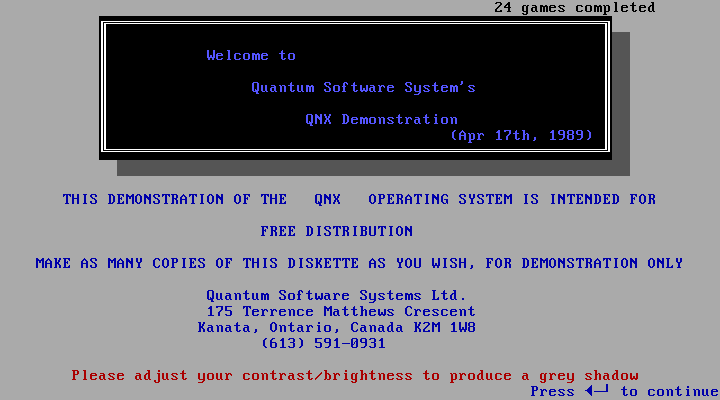This screenshot has height=400, width=720.
Task: Click the phone number (613) 591-0931
Action: 323,344
